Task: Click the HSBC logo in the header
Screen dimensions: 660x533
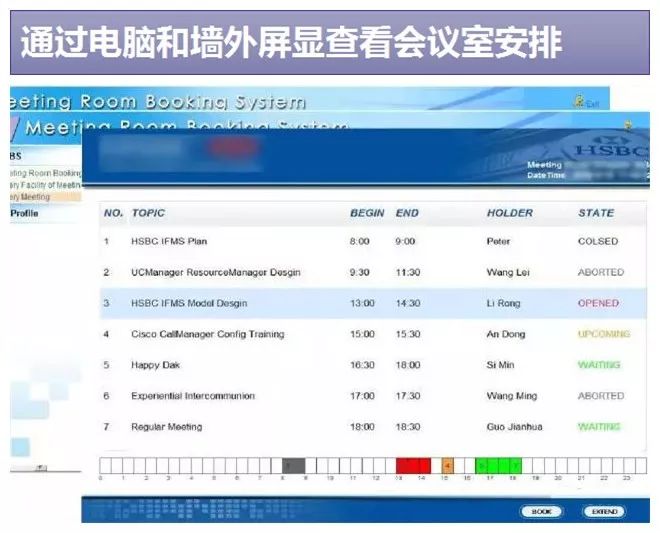Action: pyautogui.click(x=612, y=149)
